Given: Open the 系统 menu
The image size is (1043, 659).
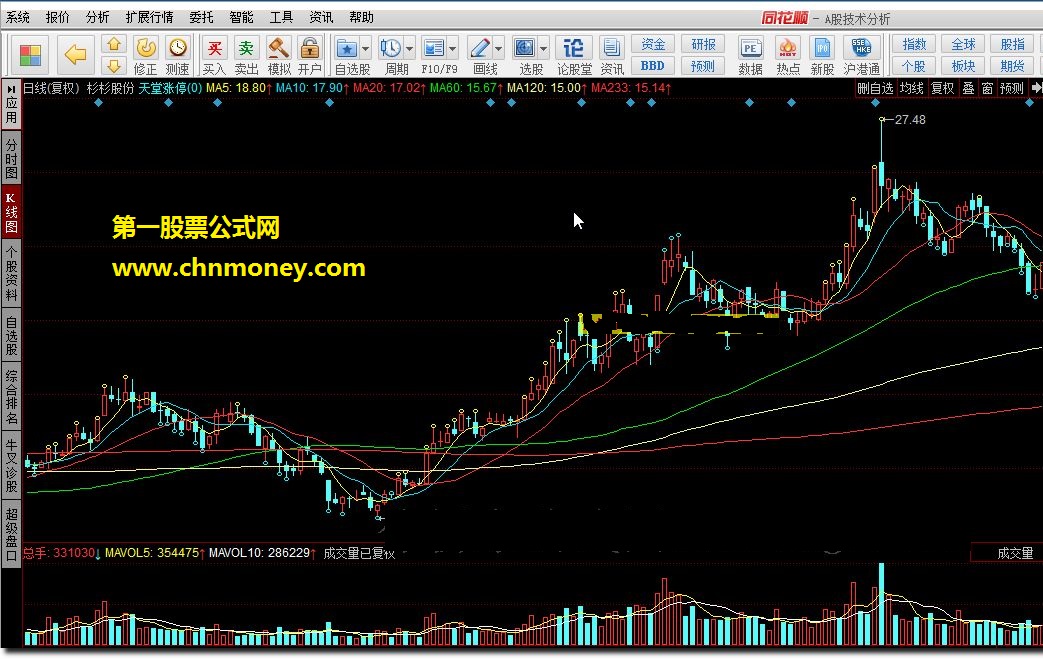Looking at the screenshot, I should point(18,17).
